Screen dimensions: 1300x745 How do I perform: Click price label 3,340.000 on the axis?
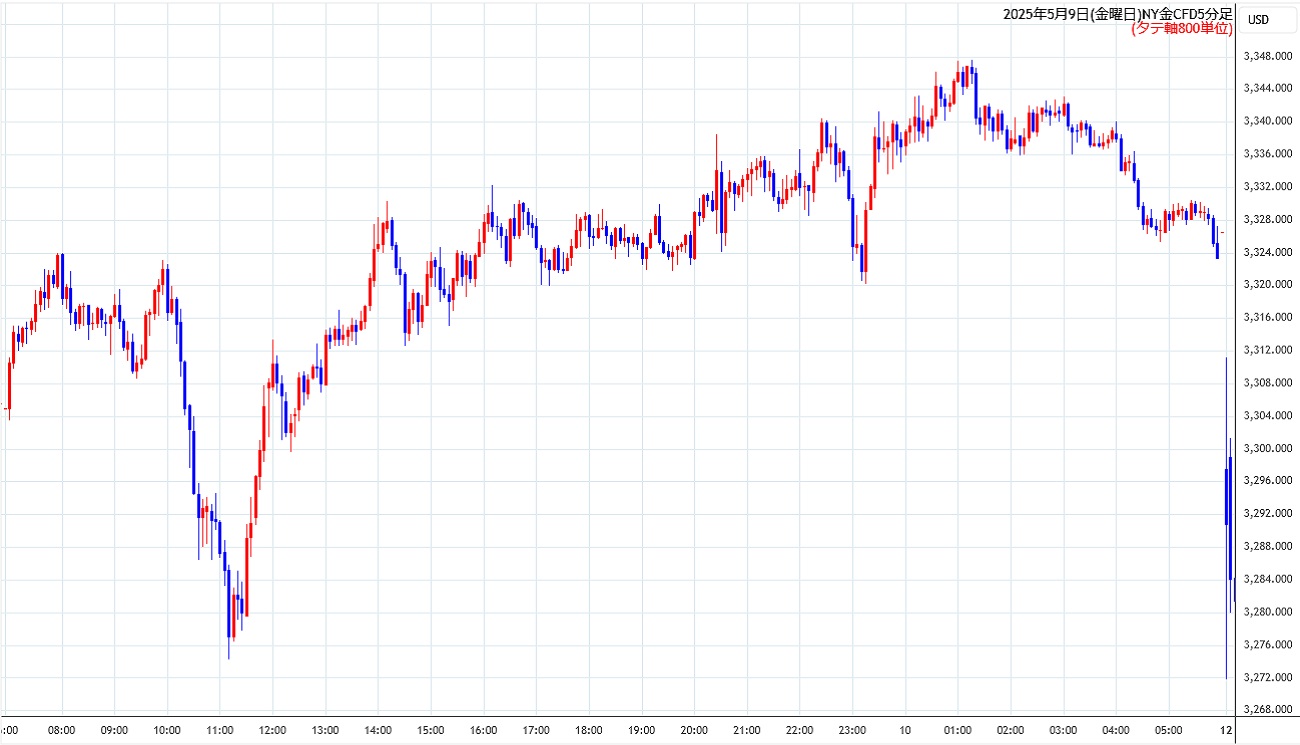pyautogui.click(x=1268, y=121)
